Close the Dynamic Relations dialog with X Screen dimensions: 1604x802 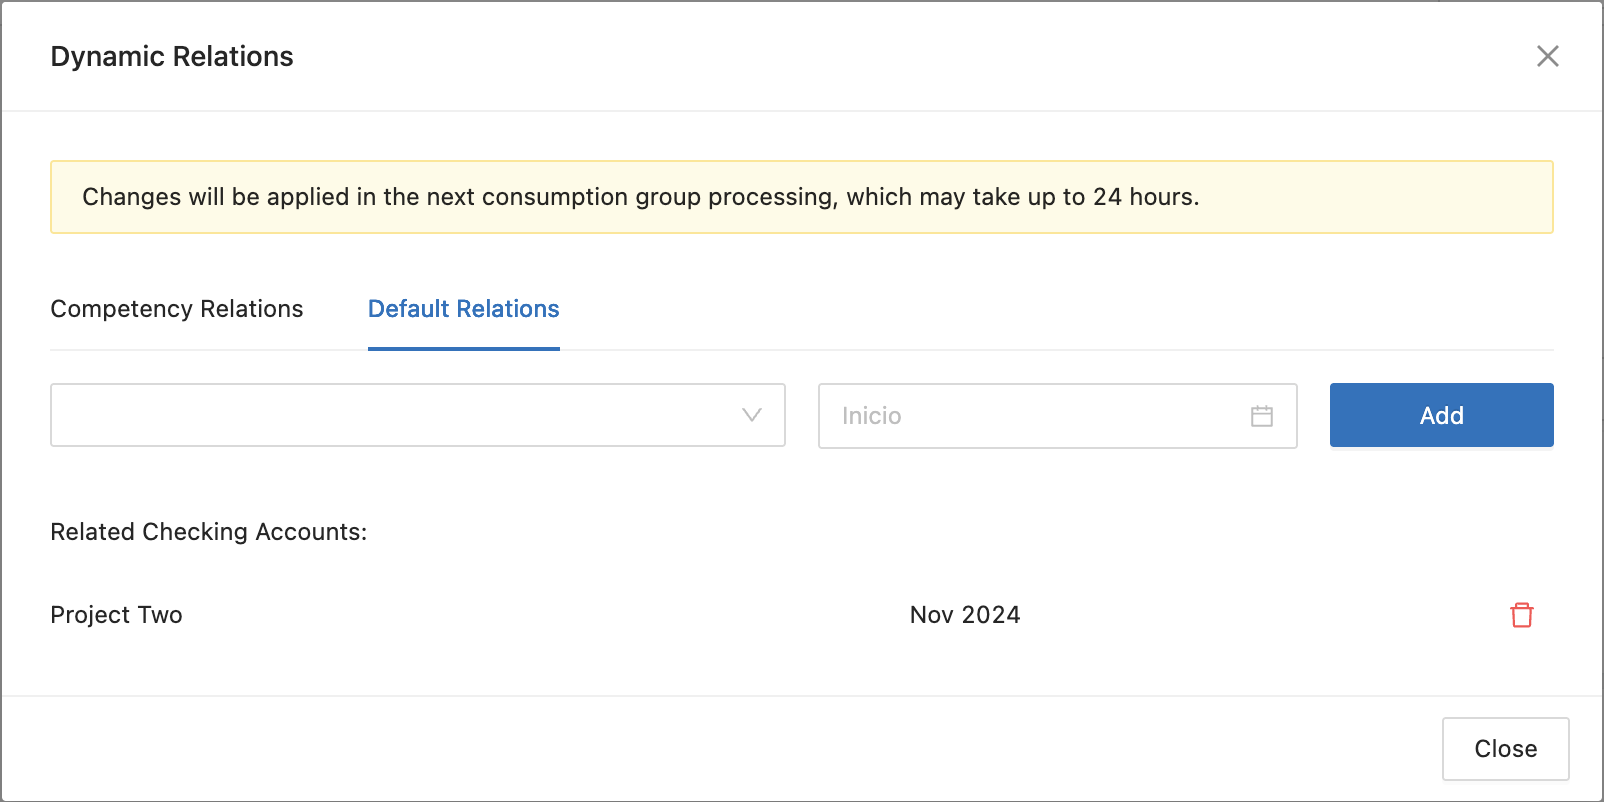(x=1547, y=57)
